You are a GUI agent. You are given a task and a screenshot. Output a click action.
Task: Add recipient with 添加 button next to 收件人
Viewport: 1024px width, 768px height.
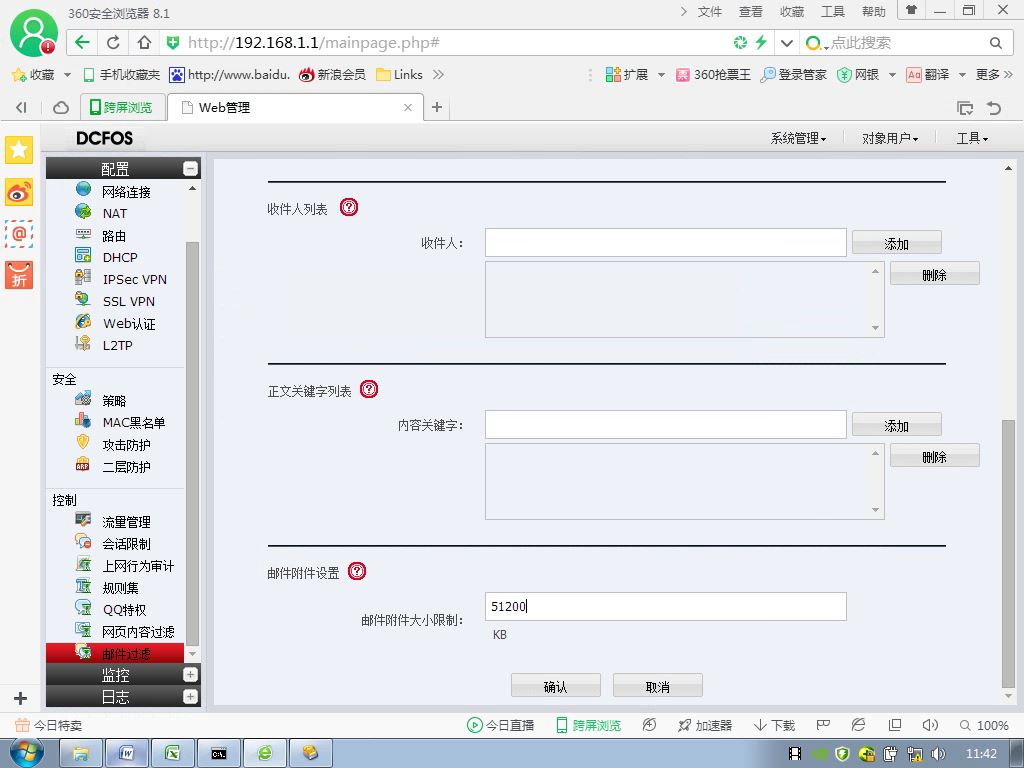point(897,244)
